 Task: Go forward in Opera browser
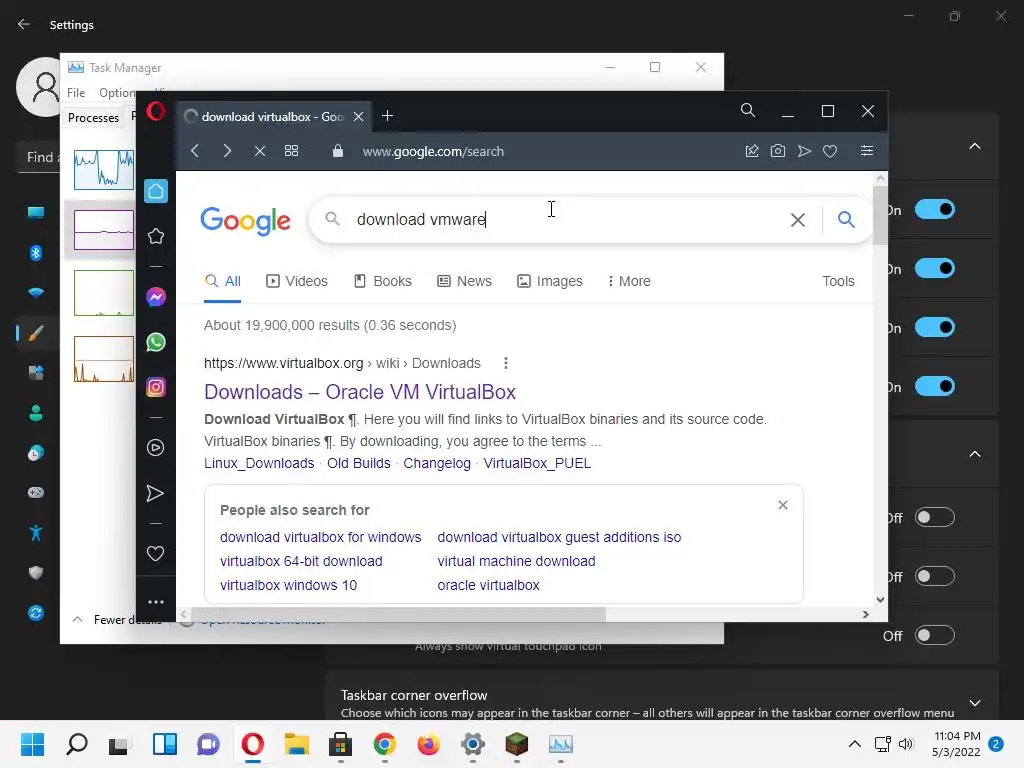click(x=227, y=151)
